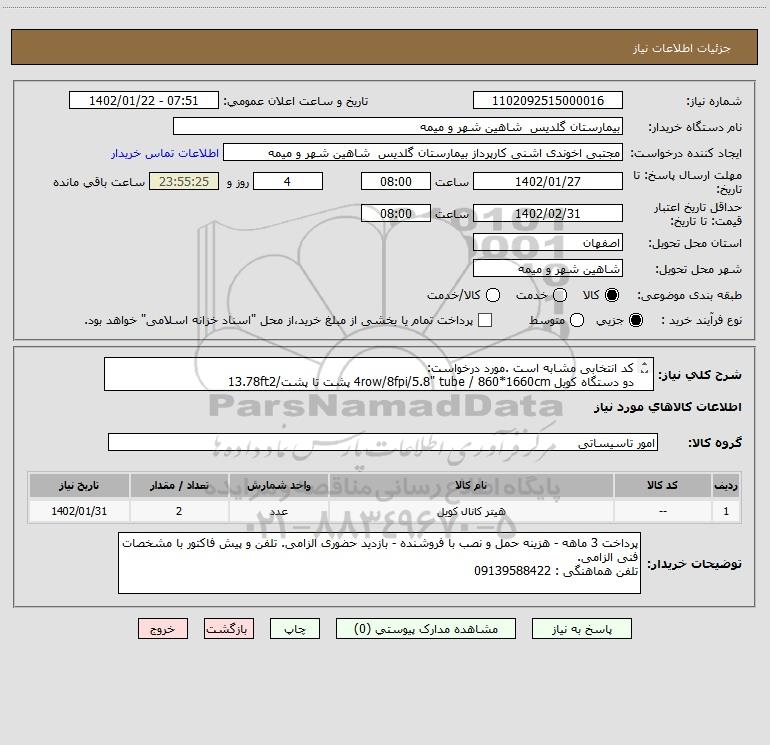The image size is (770, 745).
Task: Click the announcement date field 1402/01/22 - 07:51
Action: tap(143, 100)
